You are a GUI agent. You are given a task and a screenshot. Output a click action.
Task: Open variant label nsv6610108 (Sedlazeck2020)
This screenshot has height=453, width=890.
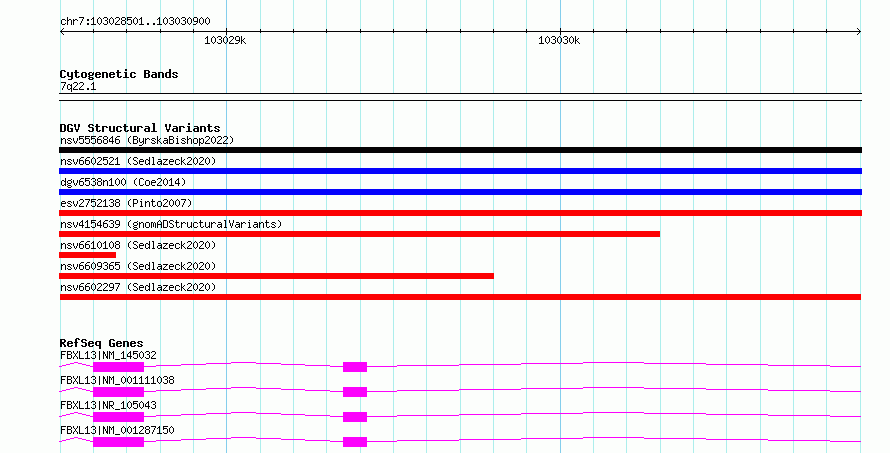coord(138,245)
